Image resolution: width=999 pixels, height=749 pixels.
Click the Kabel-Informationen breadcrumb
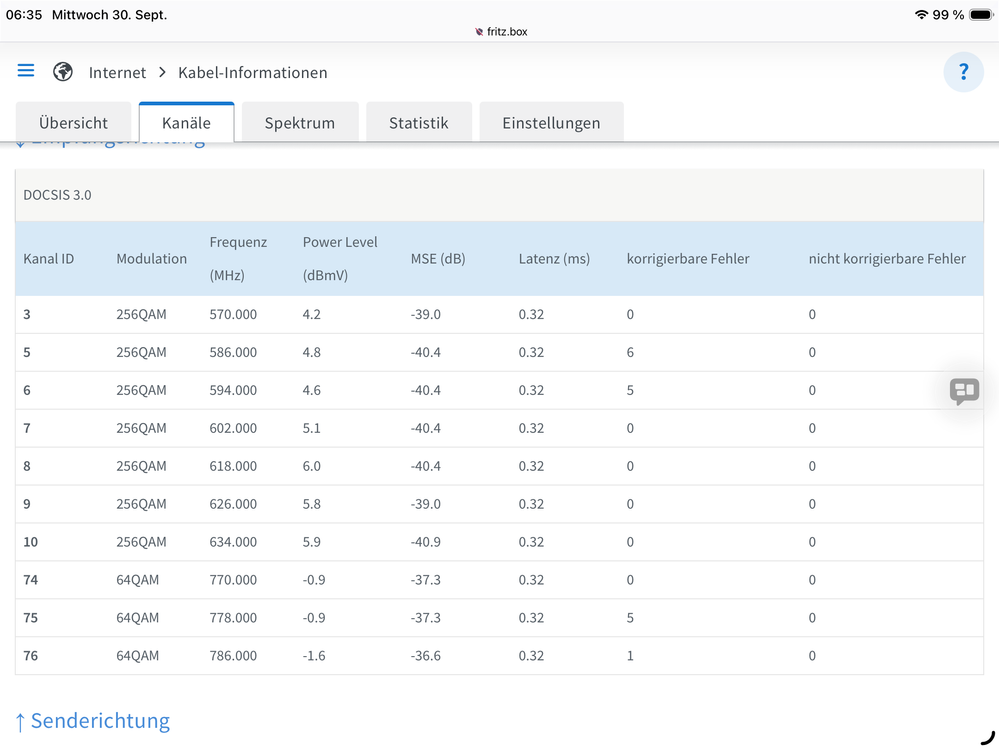click(x=253, y=73)
